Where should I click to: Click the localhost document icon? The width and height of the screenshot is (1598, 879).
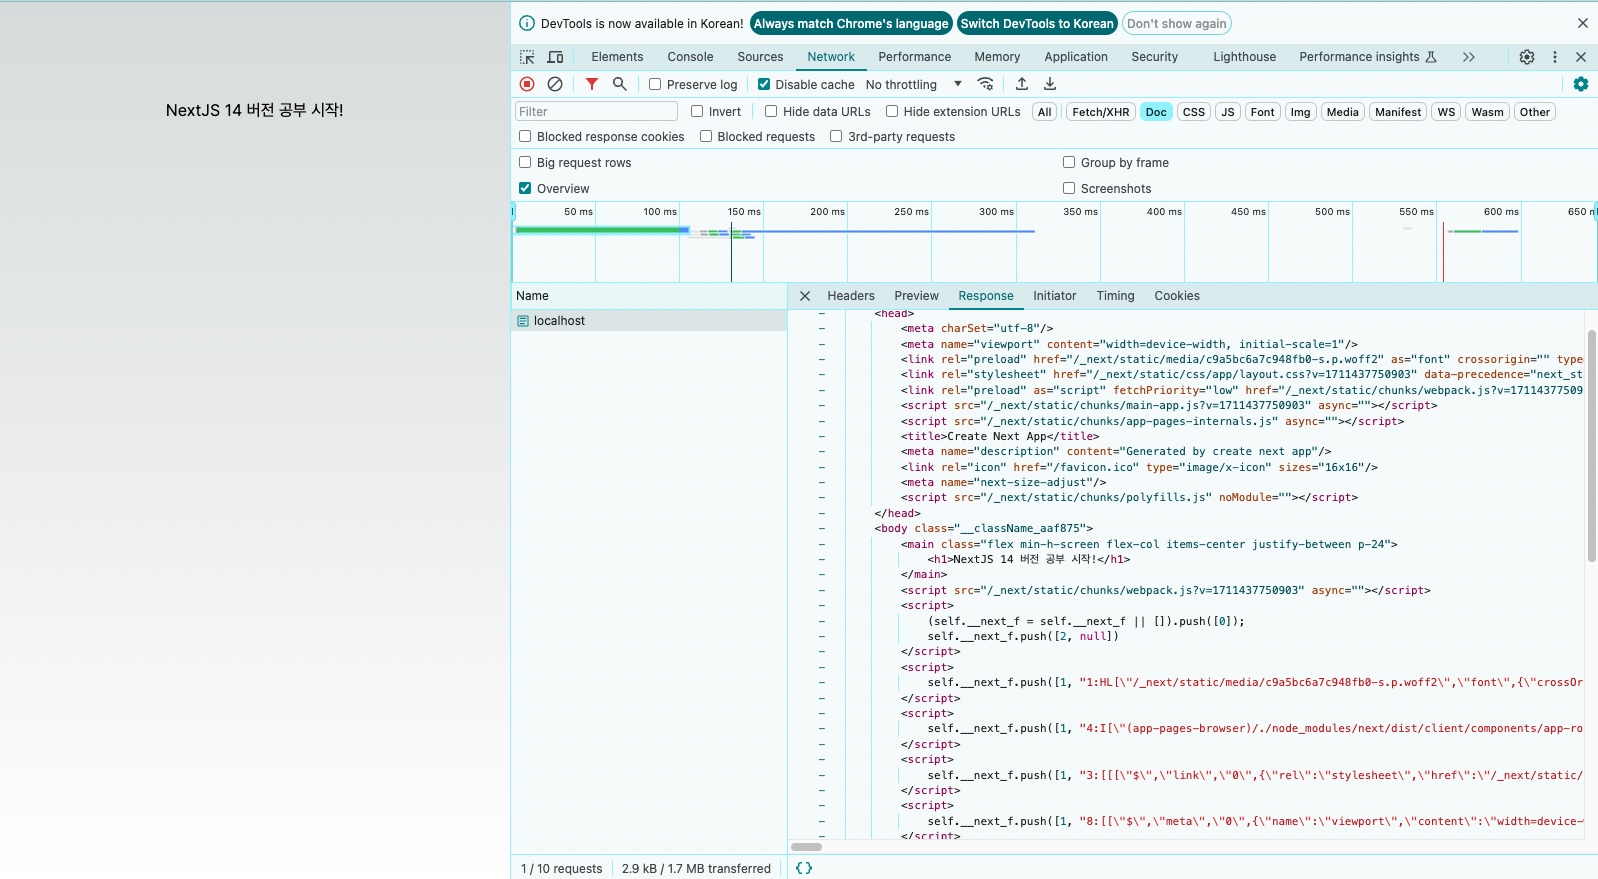[x=523, y=321]
